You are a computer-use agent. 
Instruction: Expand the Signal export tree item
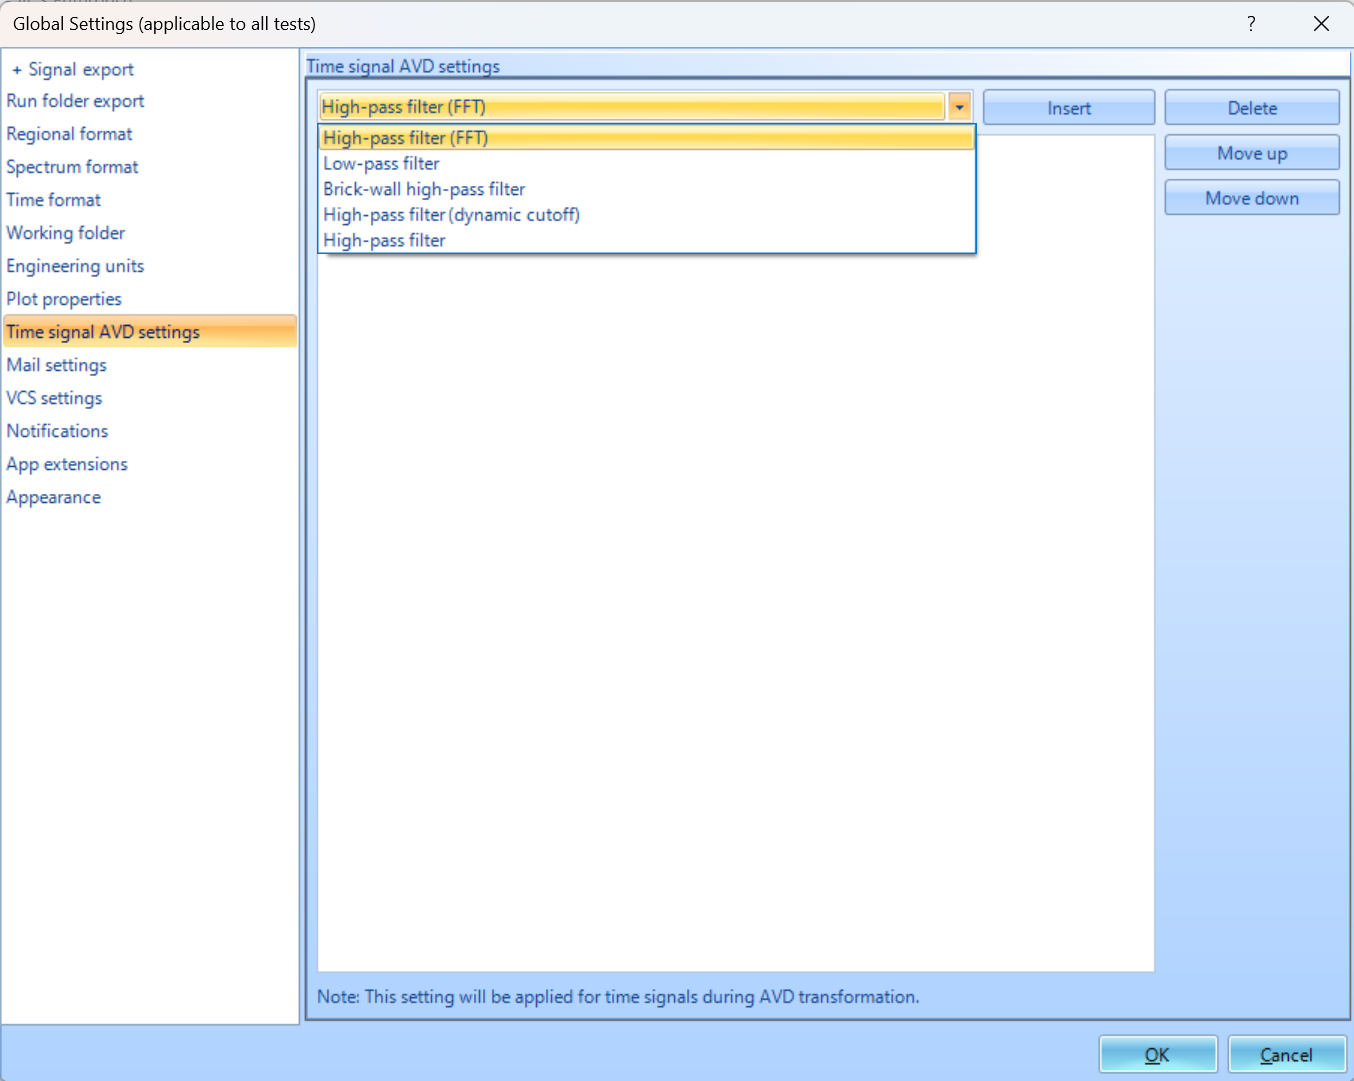click(x=17, y=70)
